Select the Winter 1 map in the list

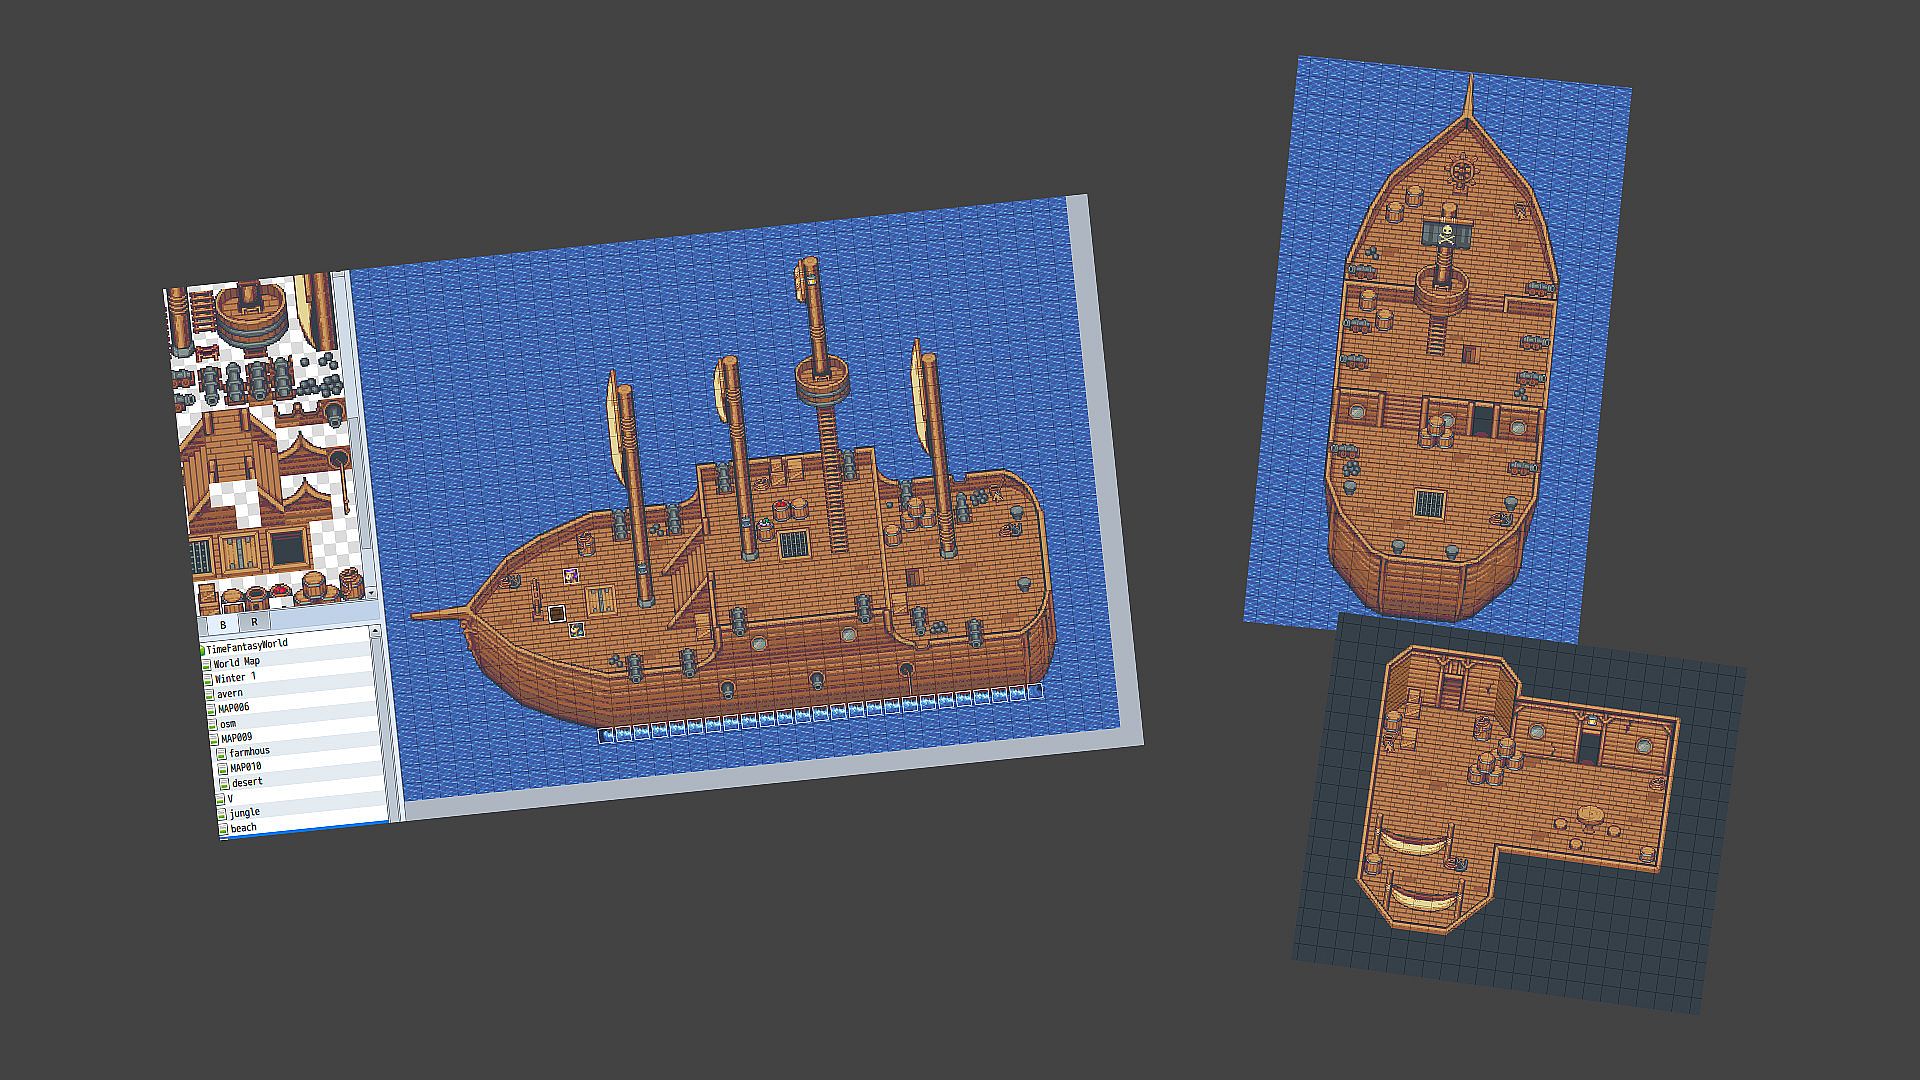pos(236,677)
